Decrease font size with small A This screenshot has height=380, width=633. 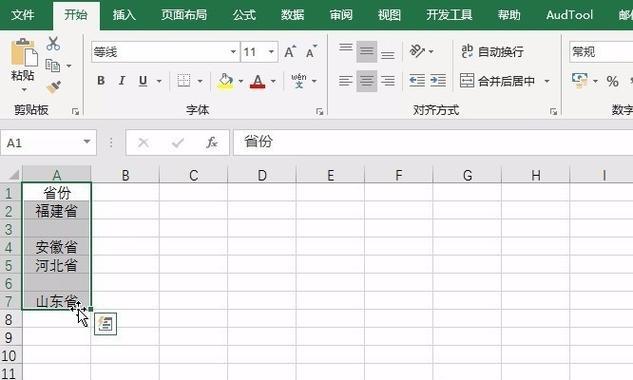tap(311, 52)
